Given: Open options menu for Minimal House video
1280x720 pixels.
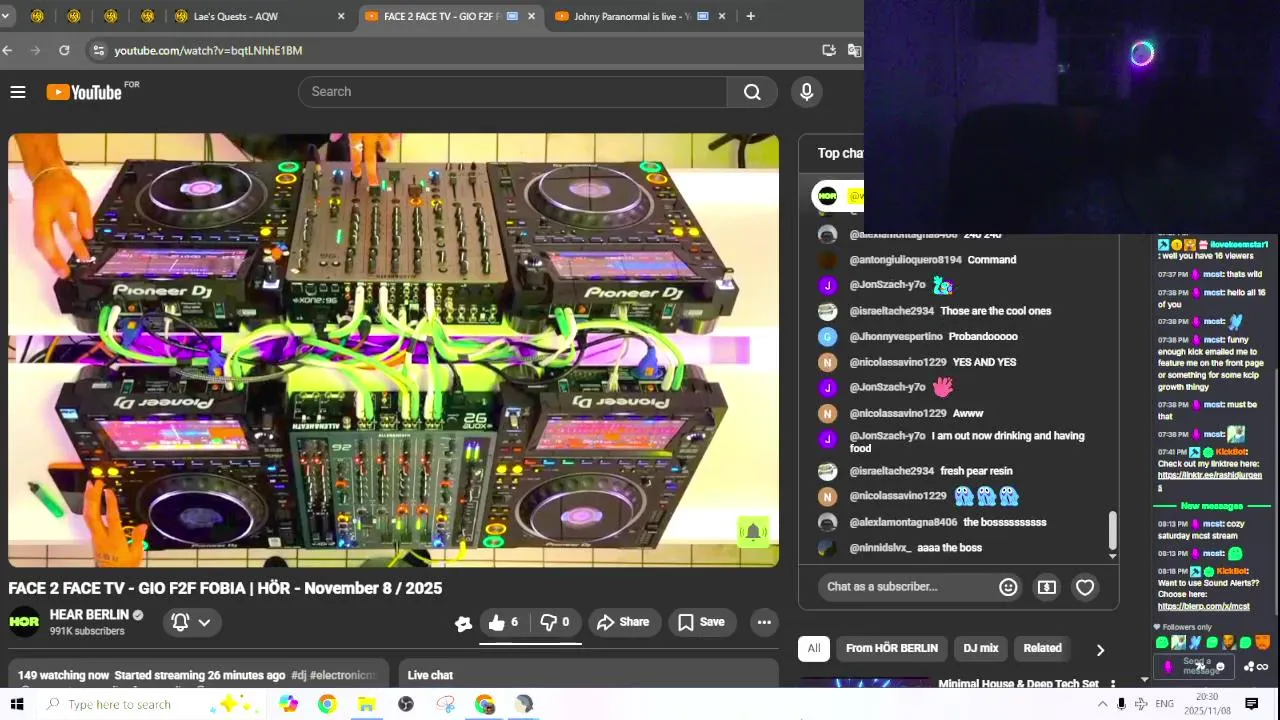Looking at the screenshot, I should 1112,685.
